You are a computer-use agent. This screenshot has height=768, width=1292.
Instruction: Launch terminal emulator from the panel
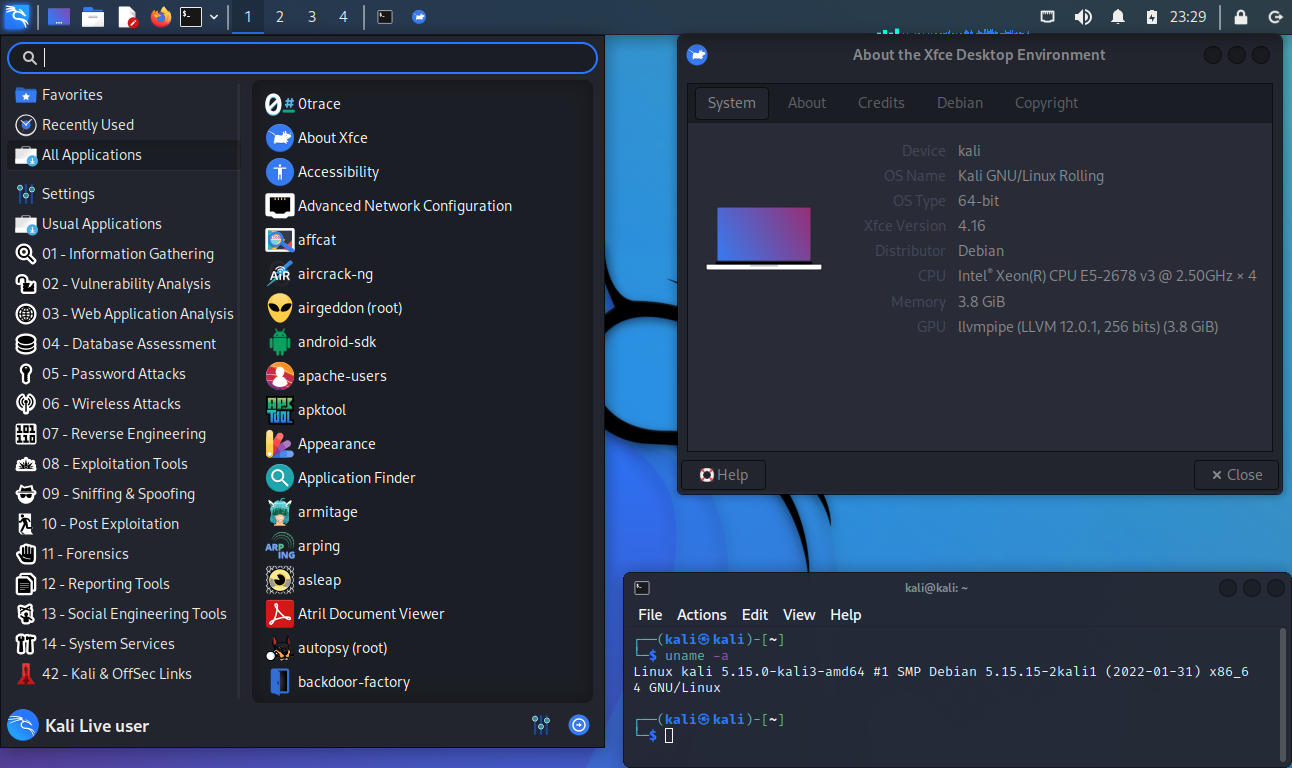click(x=191, y=16)
